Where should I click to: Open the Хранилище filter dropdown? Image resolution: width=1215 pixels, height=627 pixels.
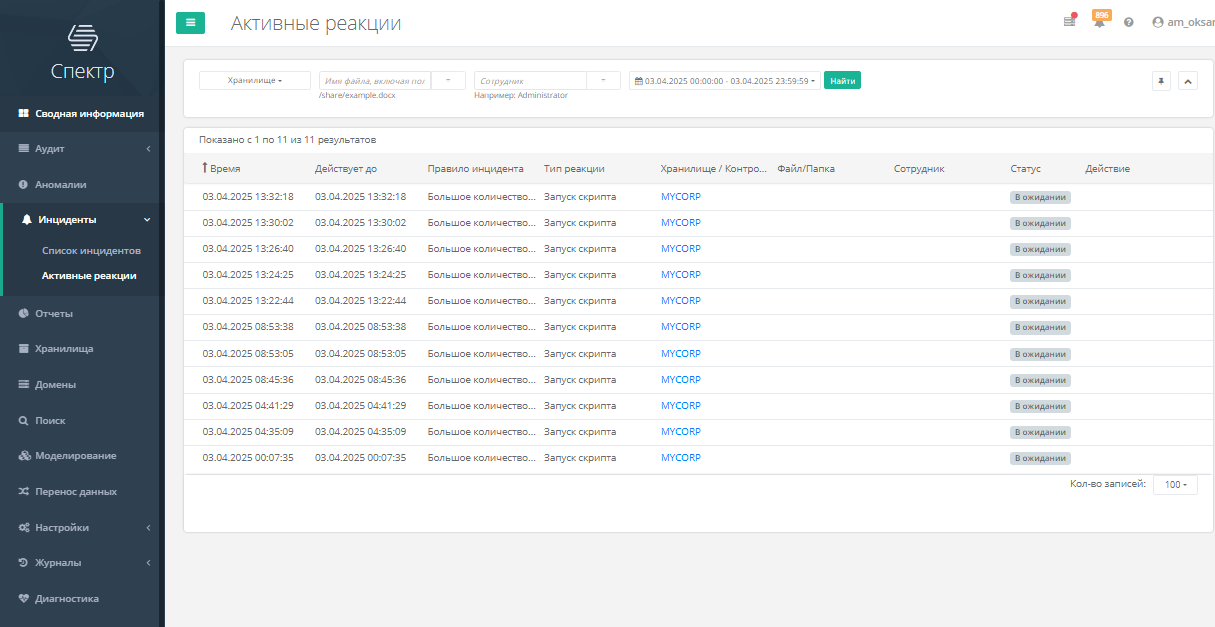tap(255, 80)
